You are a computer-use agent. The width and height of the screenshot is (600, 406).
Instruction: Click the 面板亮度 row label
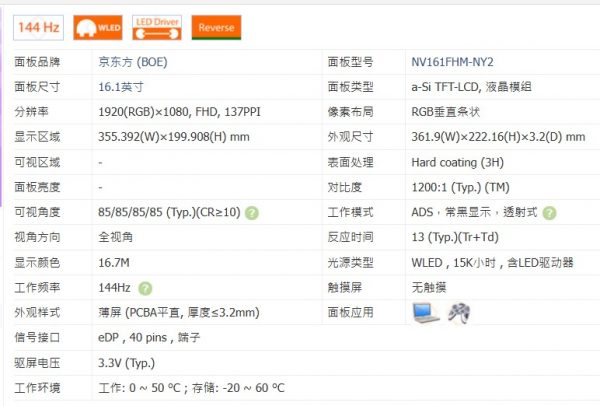[37, 188]
